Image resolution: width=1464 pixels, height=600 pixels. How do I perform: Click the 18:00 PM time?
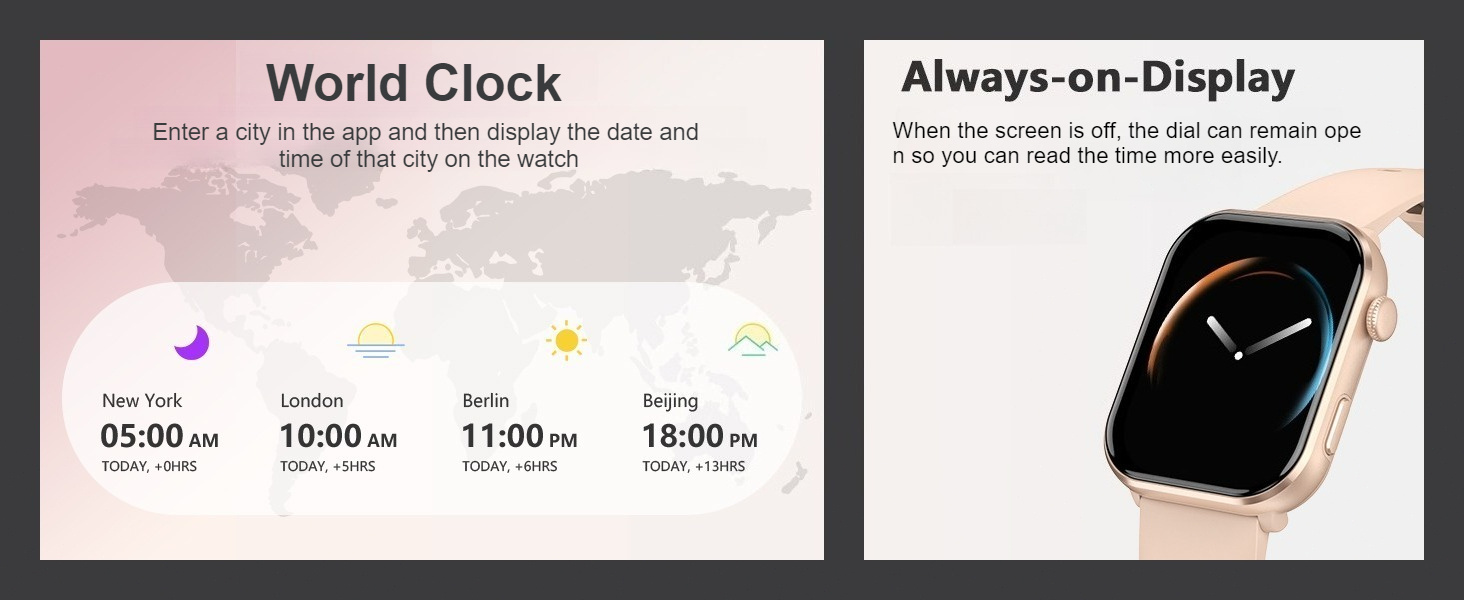tap(699, 437)
